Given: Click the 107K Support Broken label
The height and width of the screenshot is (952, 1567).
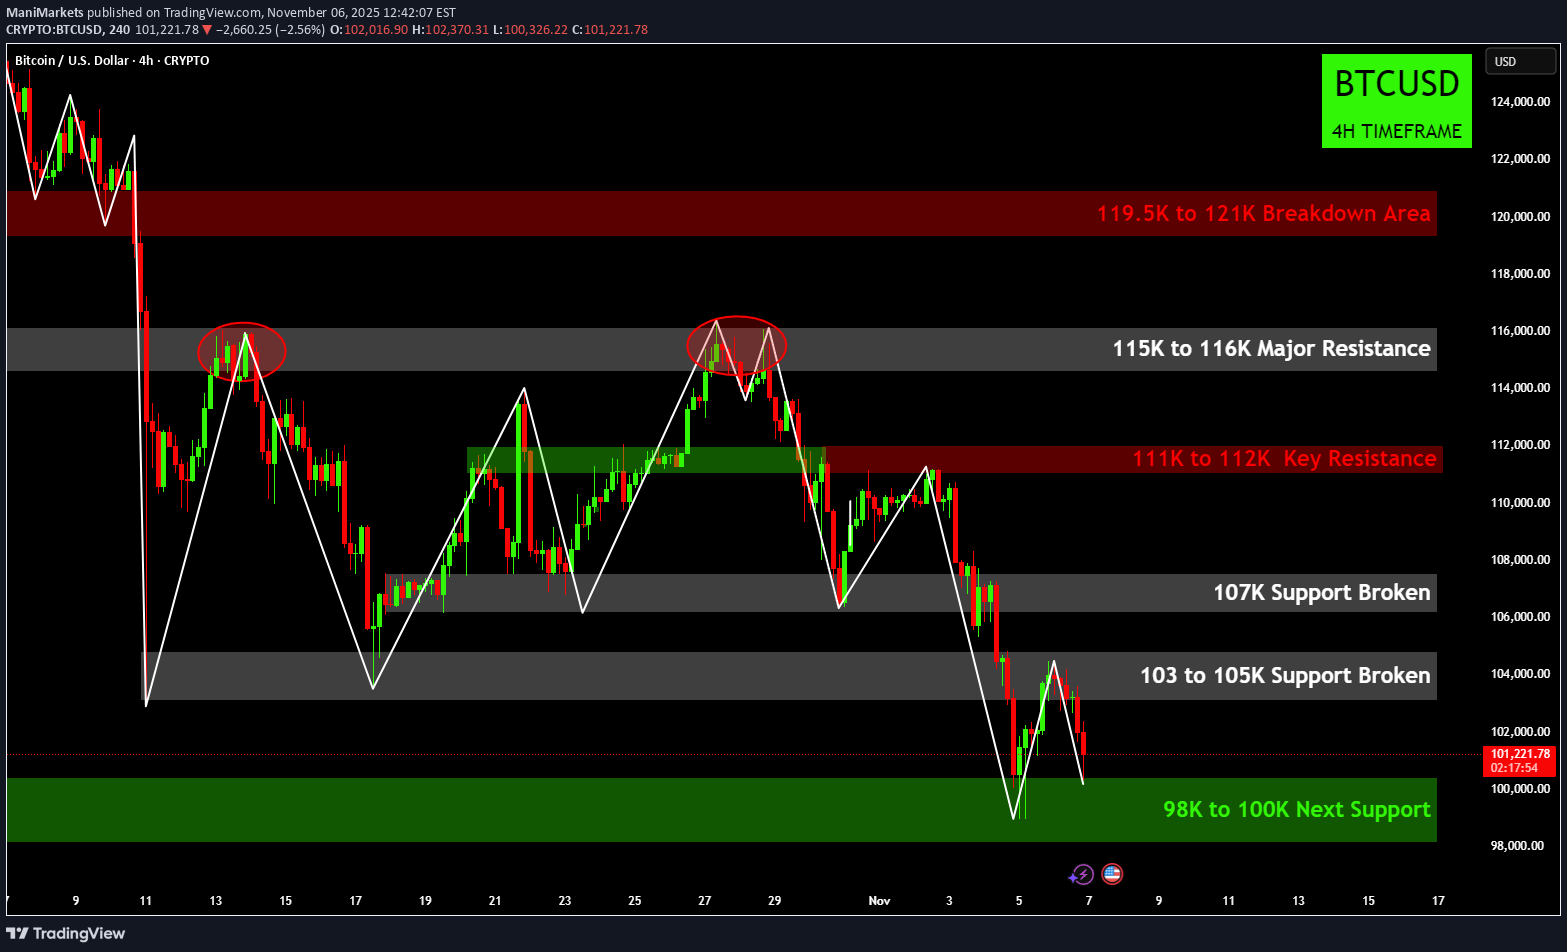Looking at the screenshot, I should (1321, 593).
